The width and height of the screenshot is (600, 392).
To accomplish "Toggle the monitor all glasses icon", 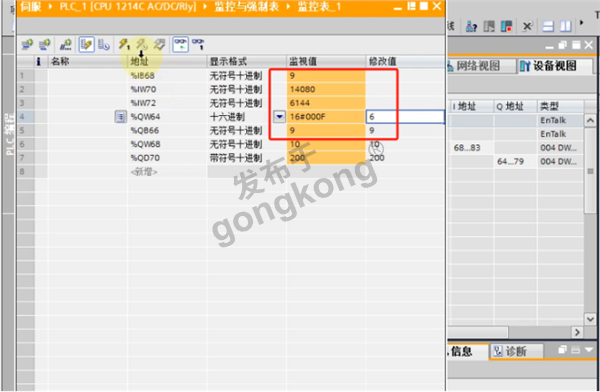I will [180, 44].
